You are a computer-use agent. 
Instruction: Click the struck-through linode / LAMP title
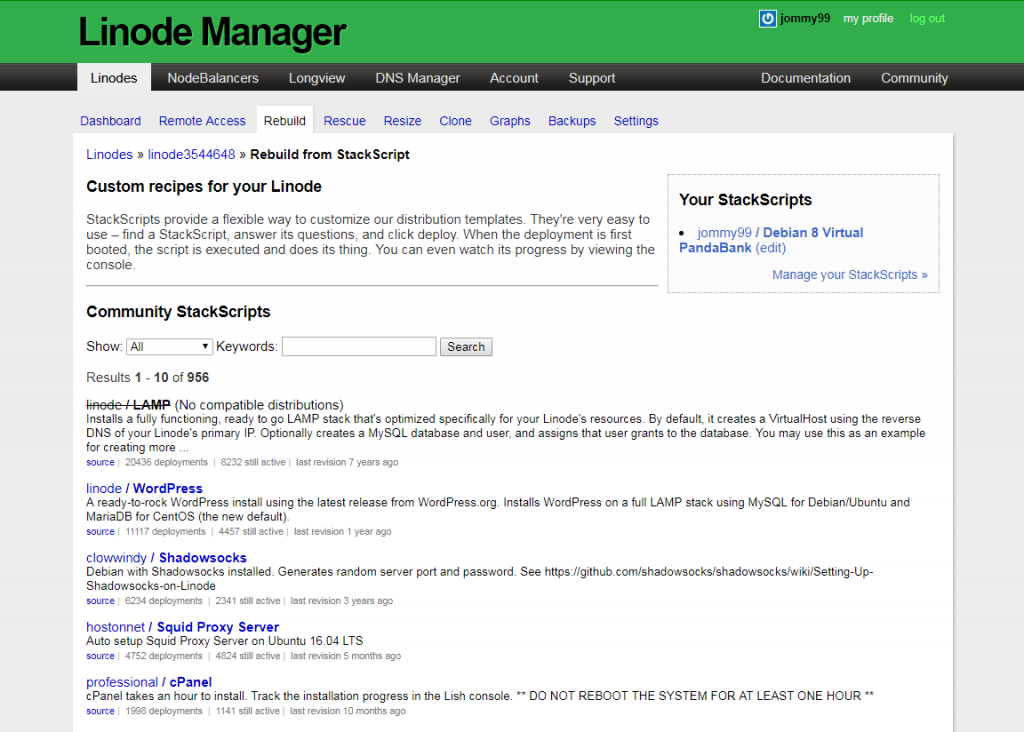point(128,405)
